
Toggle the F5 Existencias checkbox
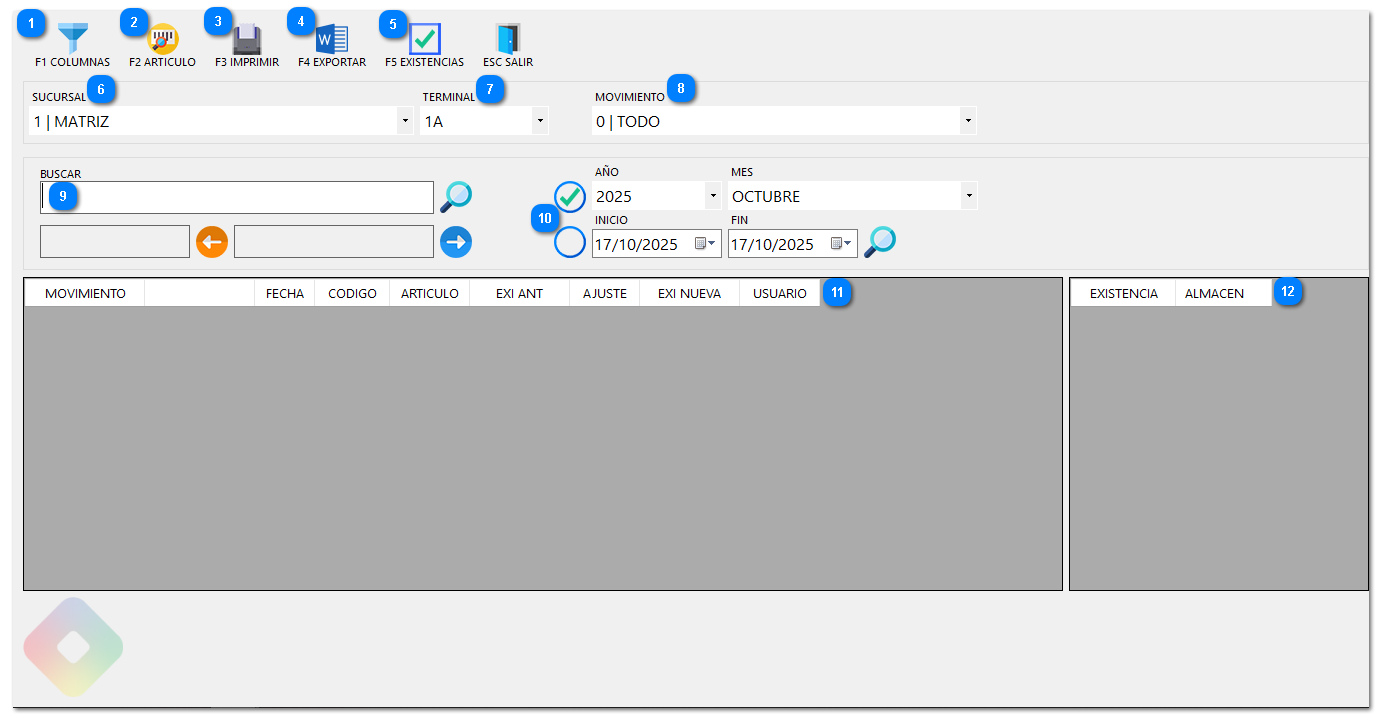coord(425,40)
